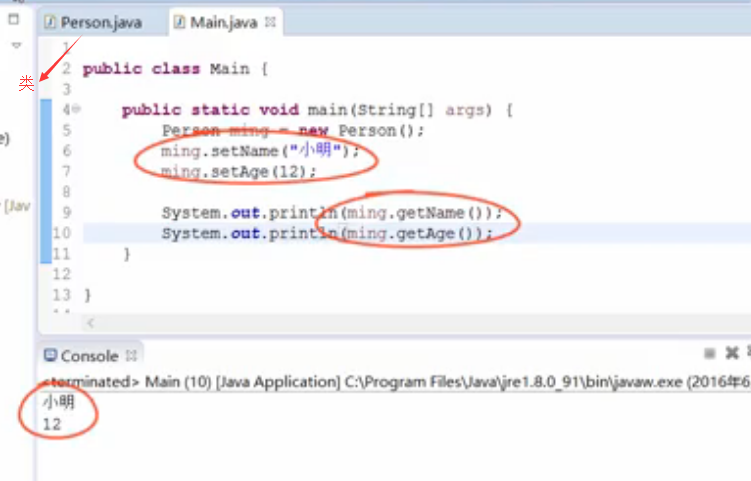Click the Console monitor icon
The width and height of the screenshot is (751, 481).
[50, 355]
